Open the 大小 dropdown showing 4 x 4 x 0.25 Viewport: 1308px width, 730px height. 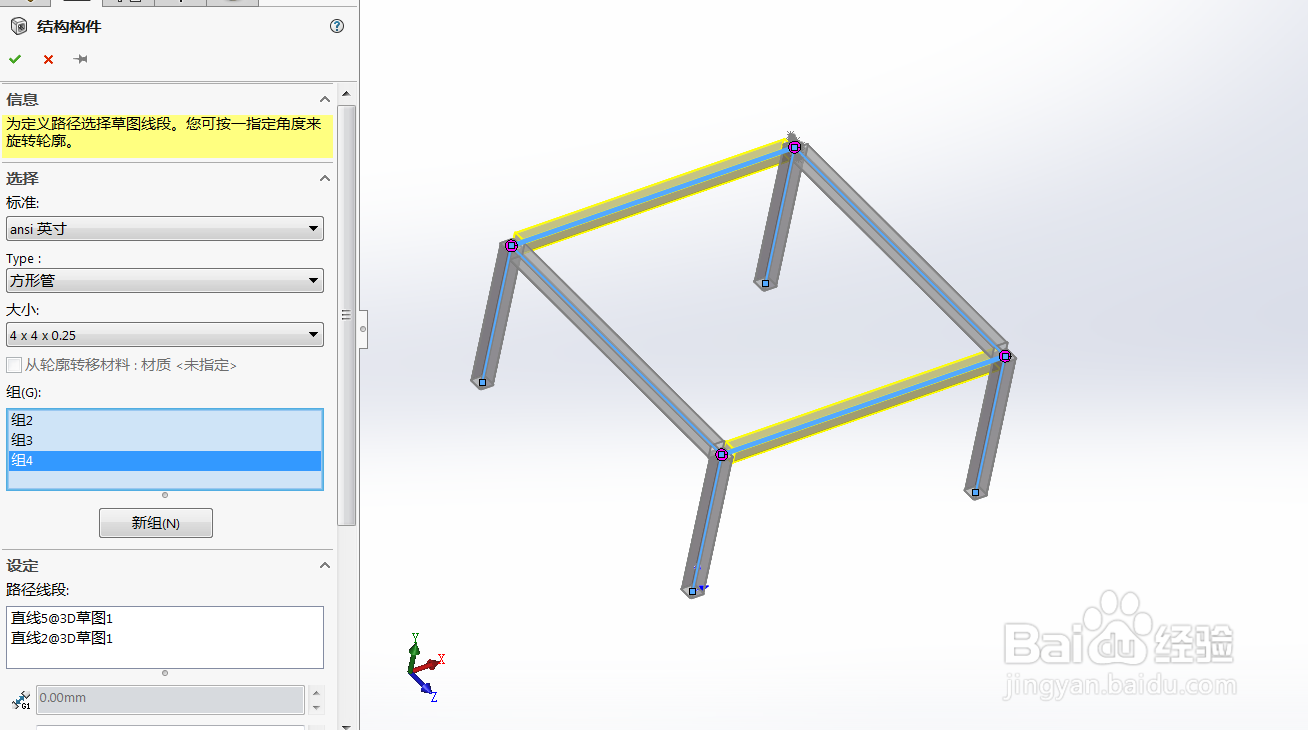(165, 335)
